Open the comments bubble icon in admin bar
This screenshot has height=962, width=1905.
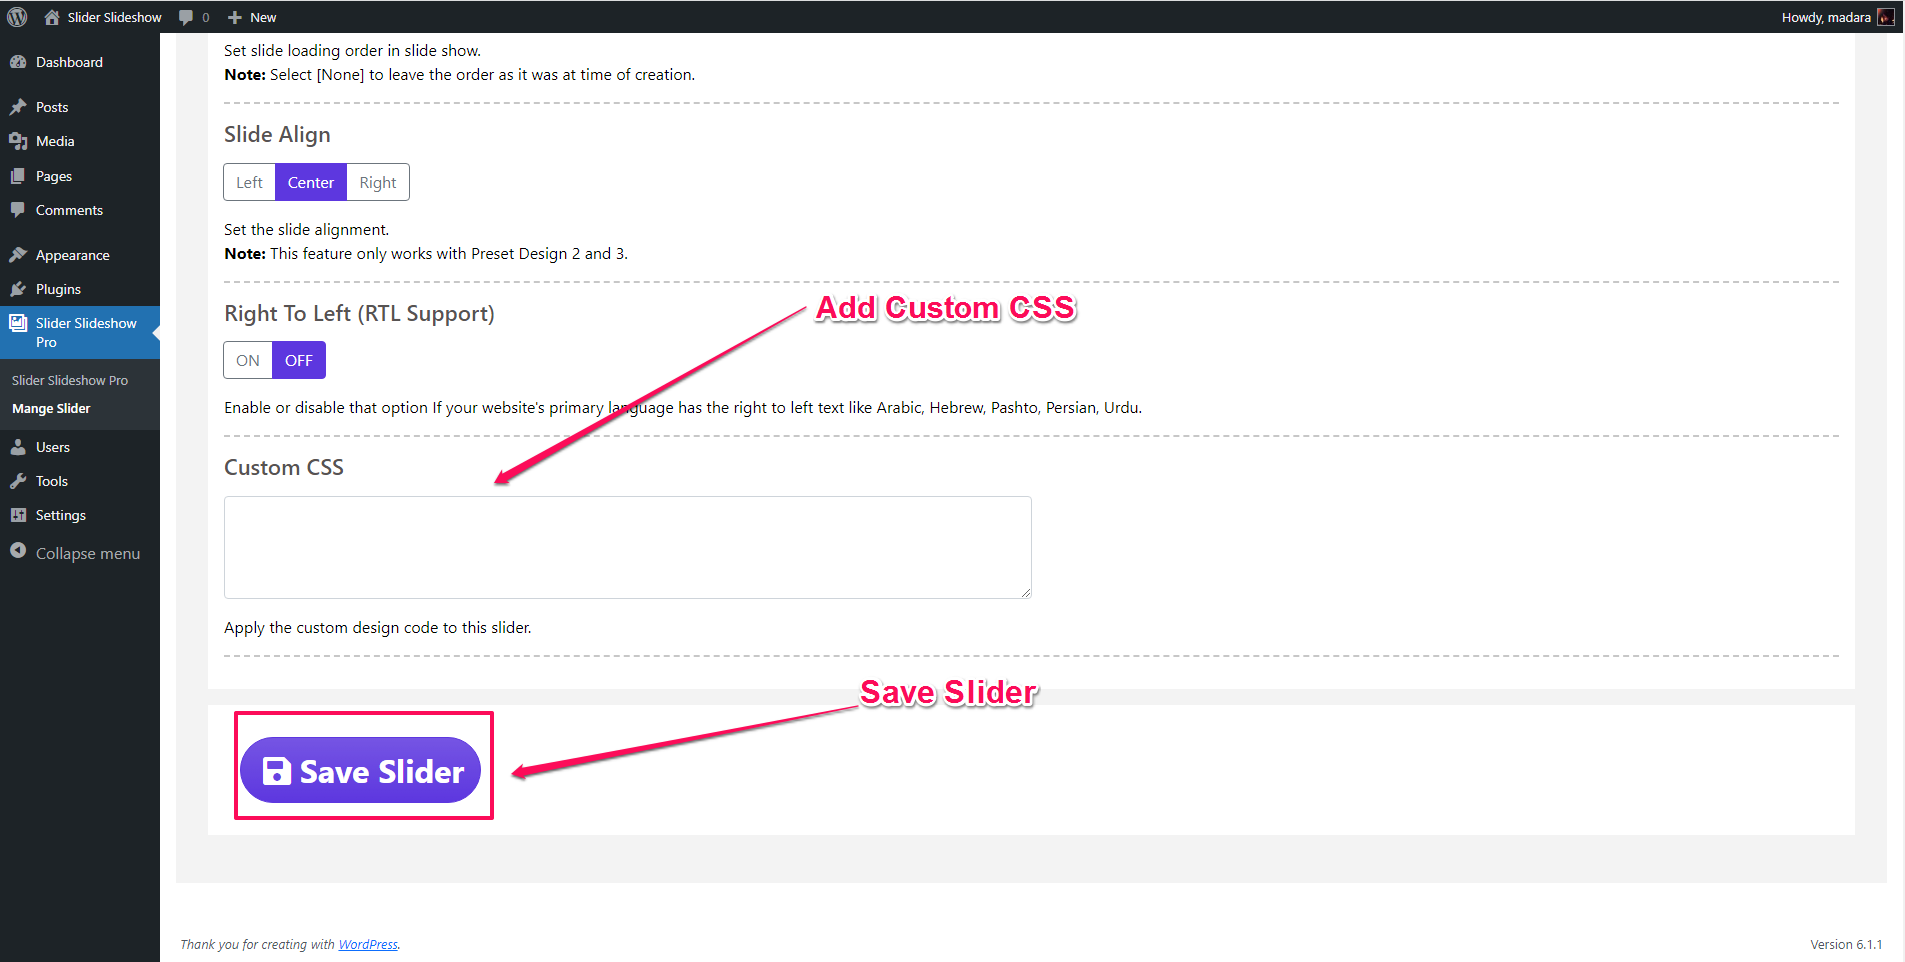pos(186,17)
